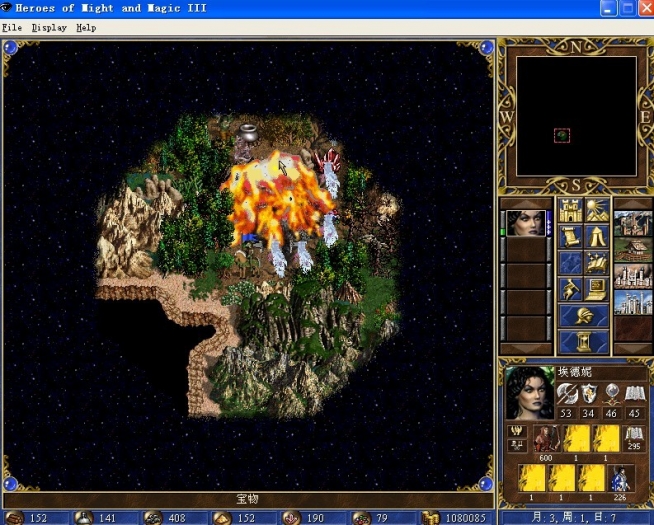The image size is (654, 525).
Task: Click the Spell Power orb icon
Action: [611, 393]
